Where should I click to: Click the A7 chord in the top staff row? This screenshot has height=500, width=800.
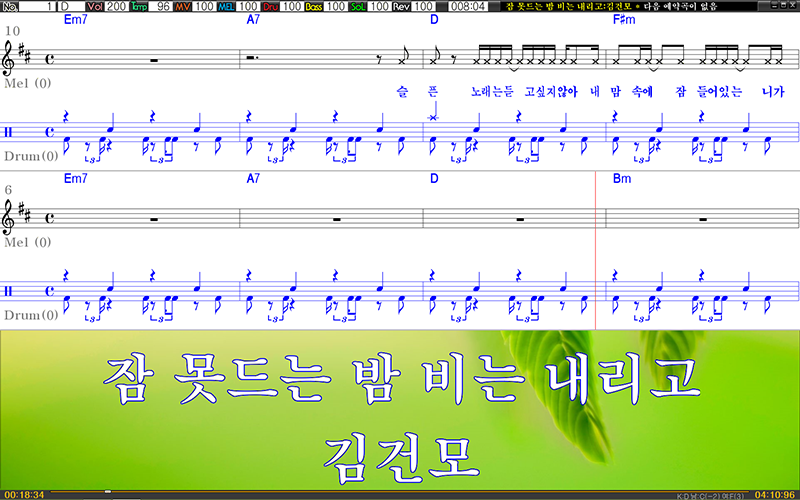coord(253,20)
